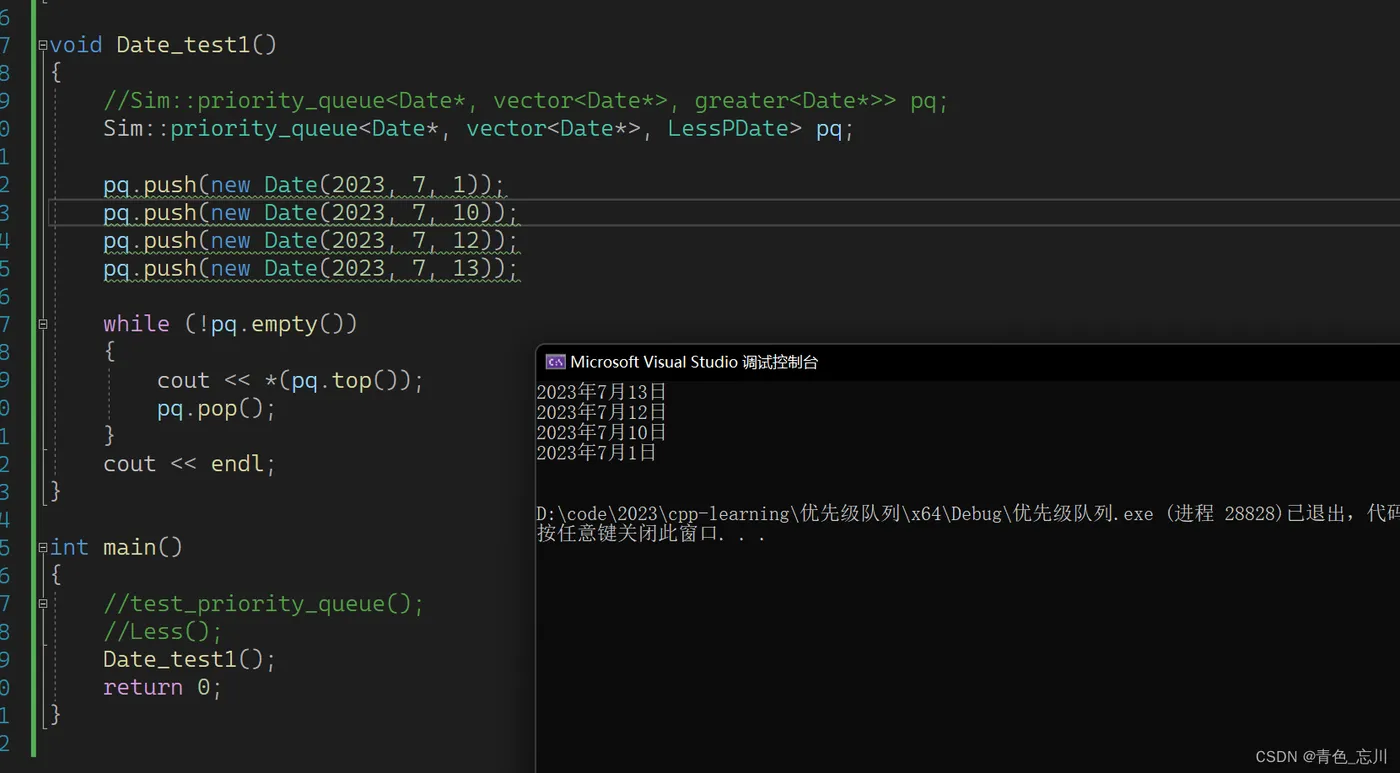Click the Microsoft Visual Studio console title
The image size is (1400, 773).
tap(693, 363)
